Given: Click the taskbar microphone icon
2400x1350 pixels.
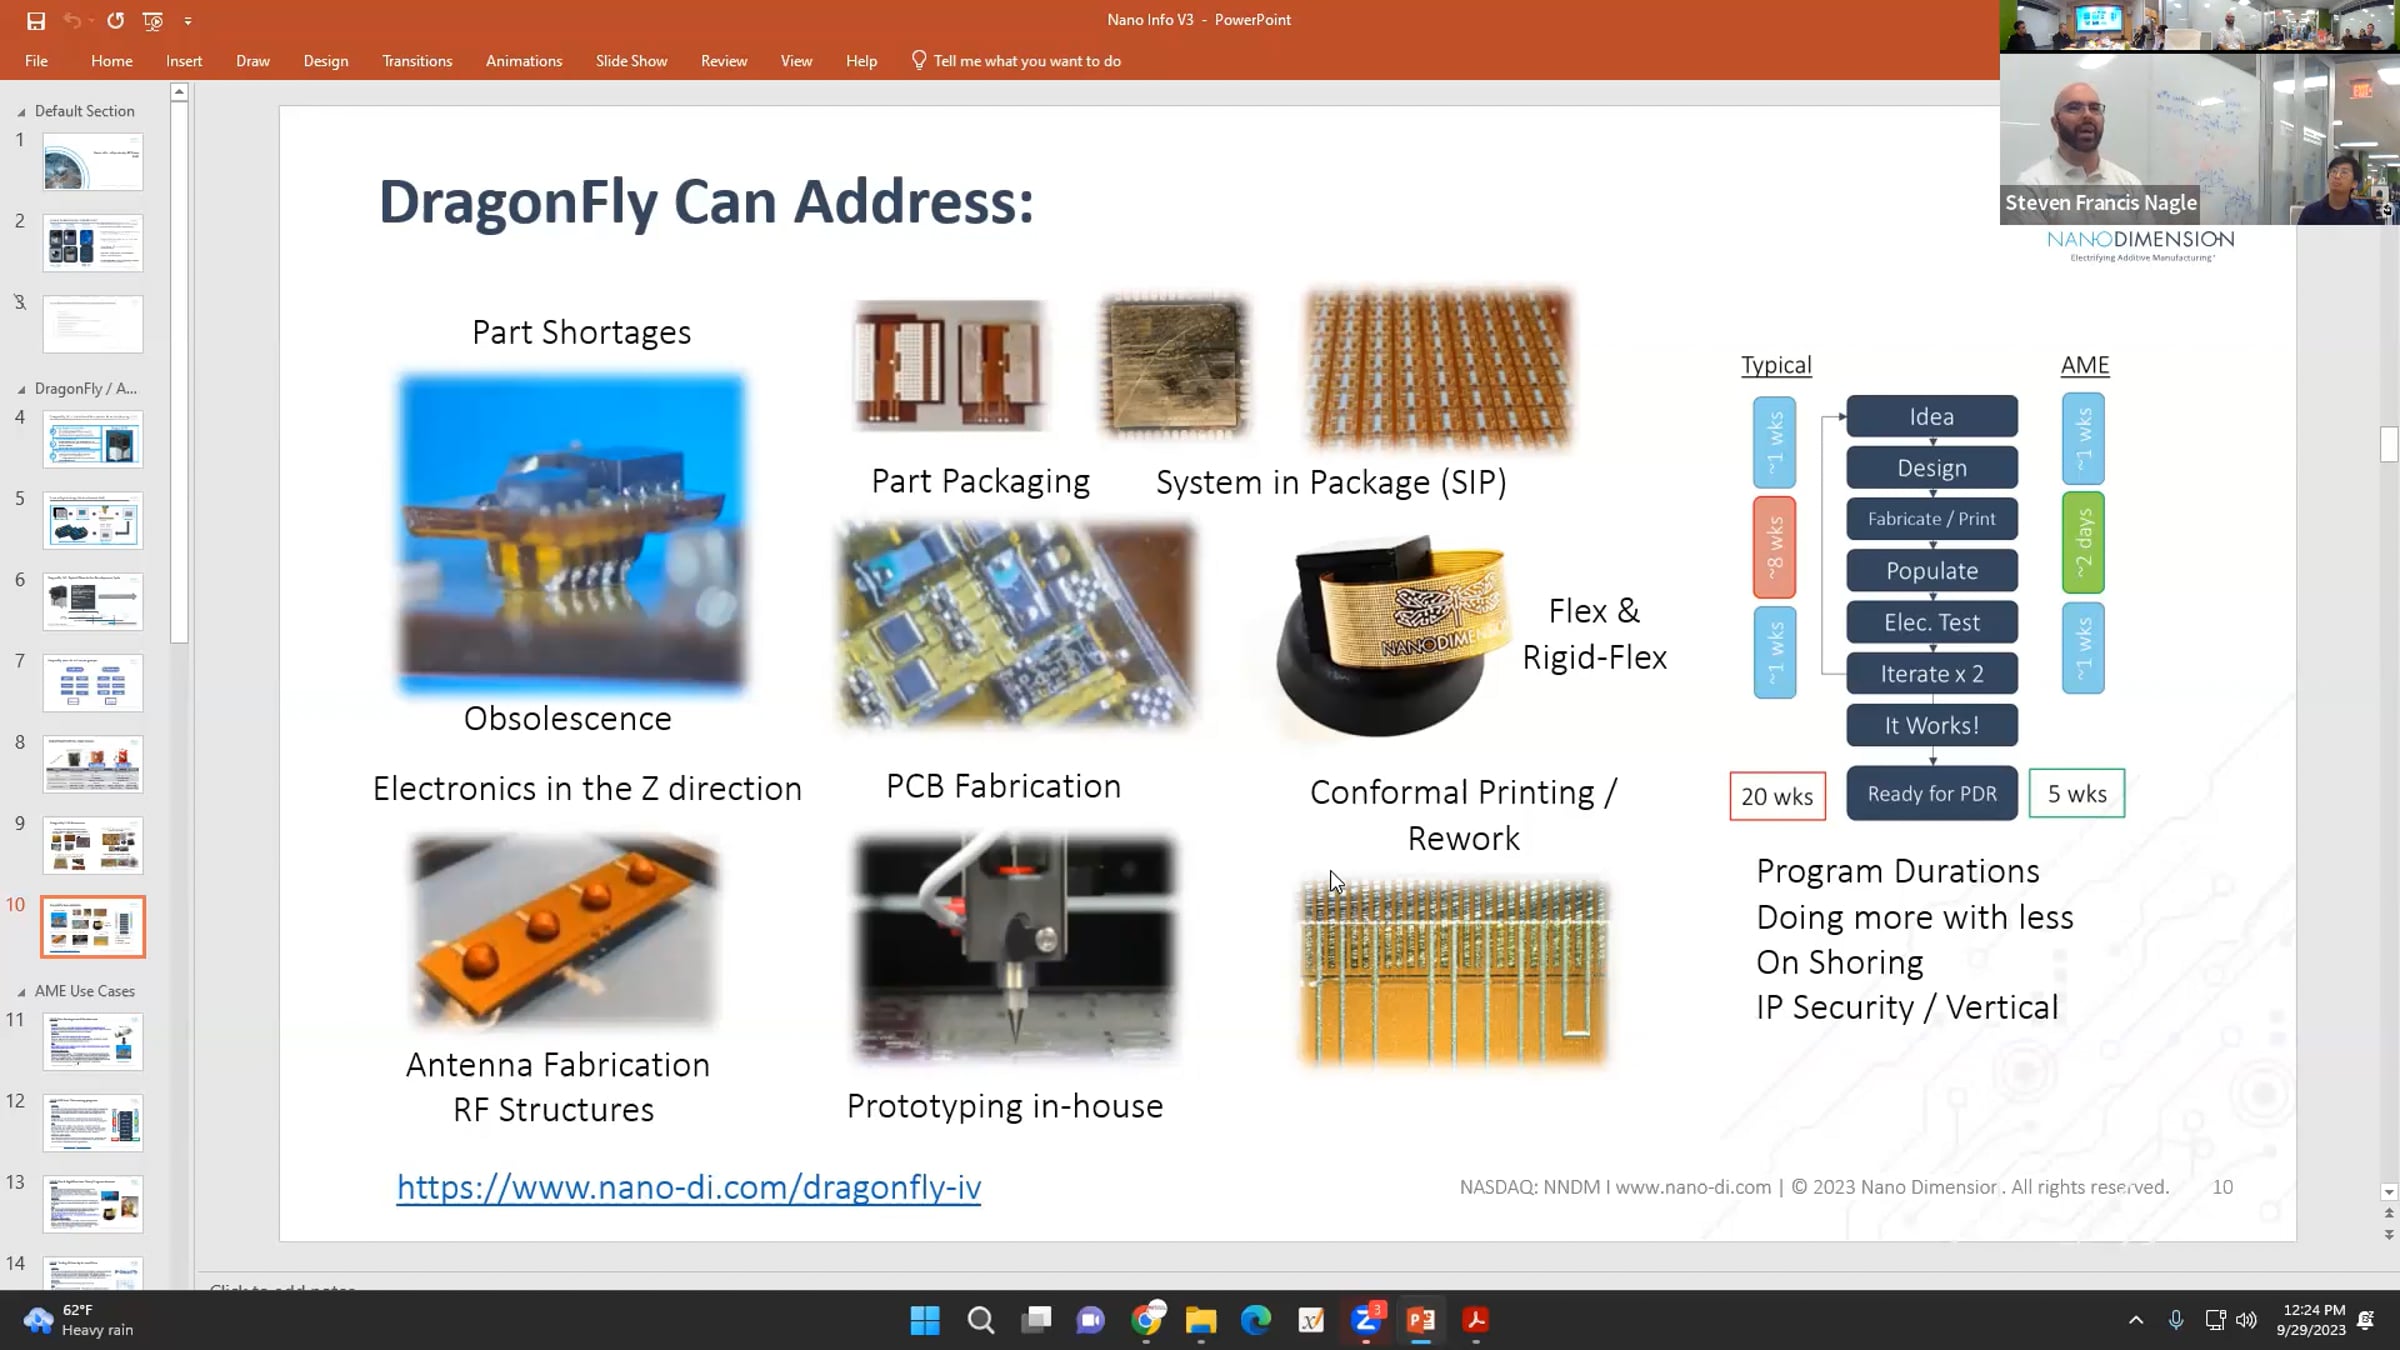Looking at the screenshot, I should pos(2175,1320).
